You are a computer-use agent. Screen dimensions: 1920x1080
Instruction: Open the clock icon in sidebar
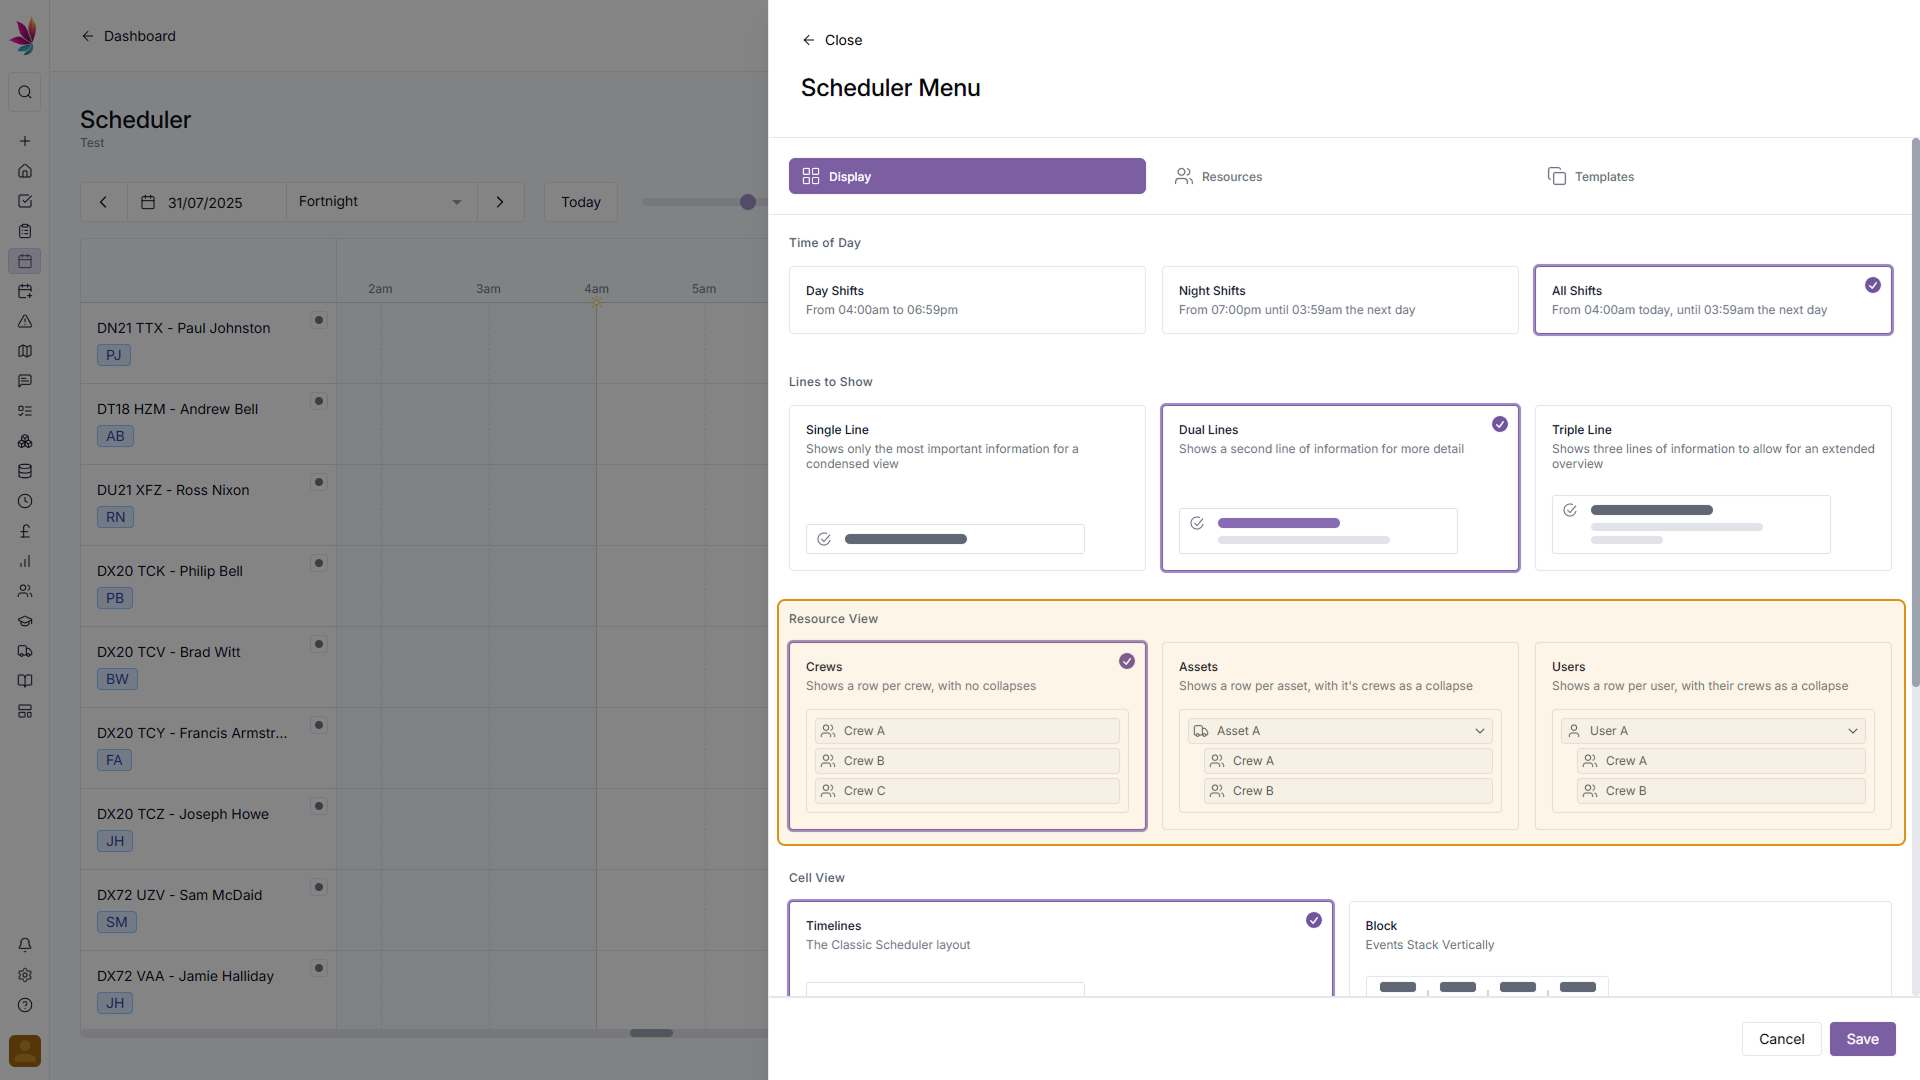tap(25, 501)
